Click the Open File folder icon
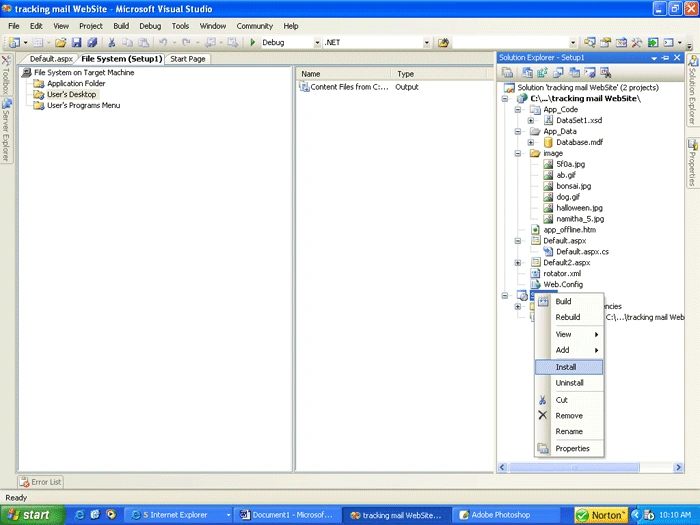Image resolution: width=700 pixels, height=525 pixels. 61,42
